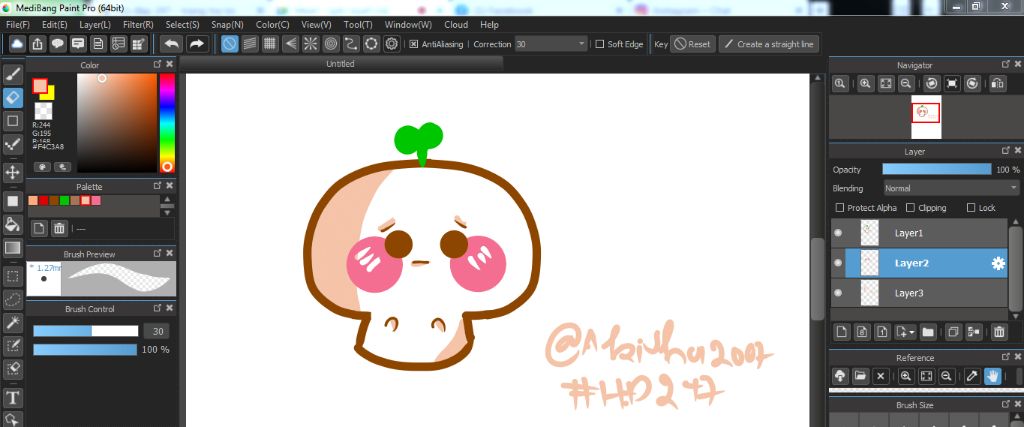Select the Lasso tool
The height and width of the screenshot is (427, 1024).
[x=13, y=300]
